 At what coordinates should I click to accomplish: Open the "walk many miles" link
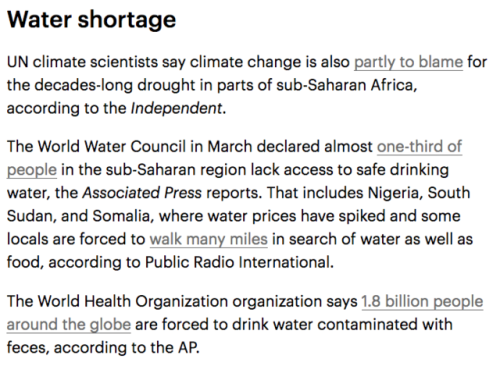tap(209, 239)
